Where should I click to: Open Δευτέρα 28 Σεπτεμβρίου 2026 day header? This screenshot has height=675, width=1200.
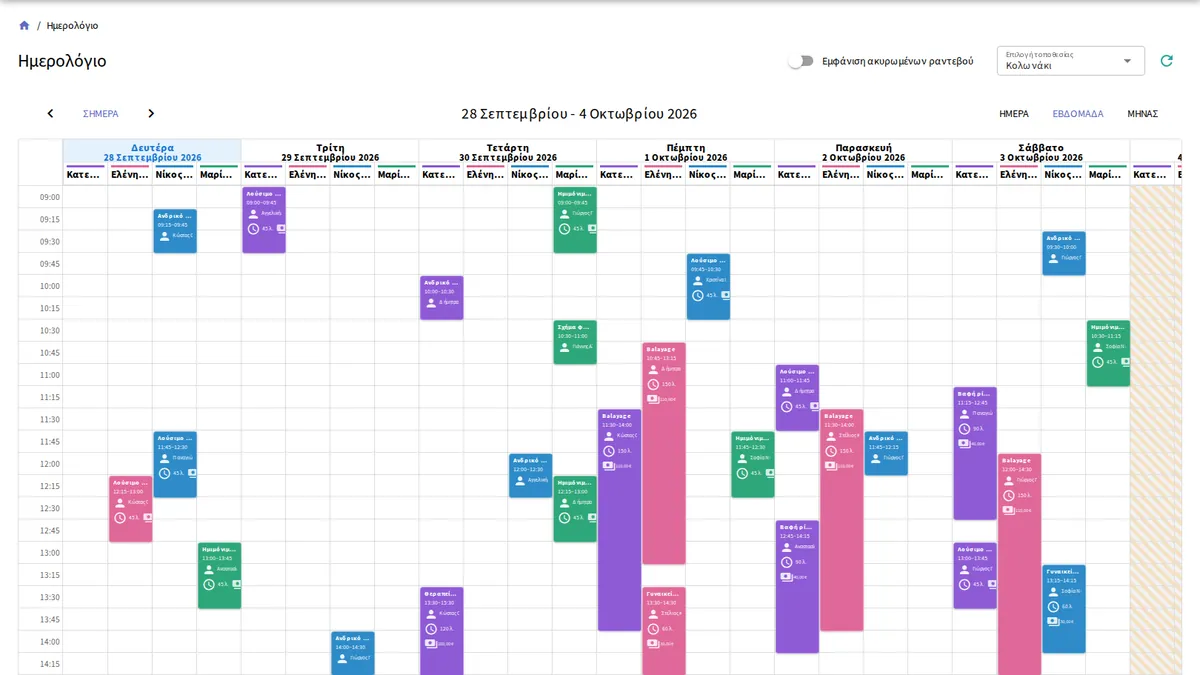tap(152, 152)
